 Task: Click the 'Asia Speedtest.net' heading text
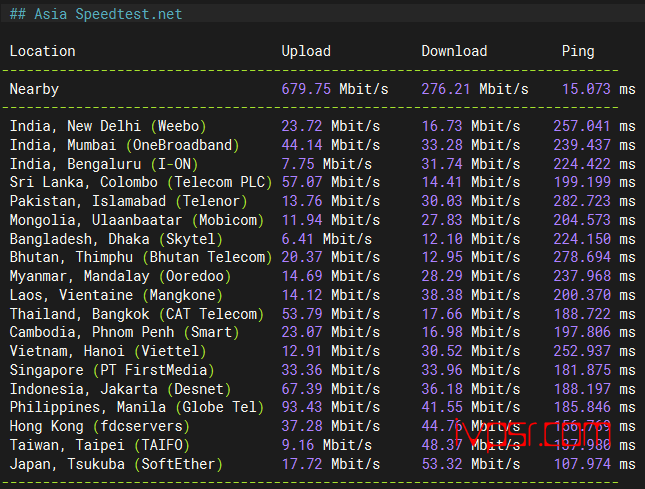pos(108,14)
